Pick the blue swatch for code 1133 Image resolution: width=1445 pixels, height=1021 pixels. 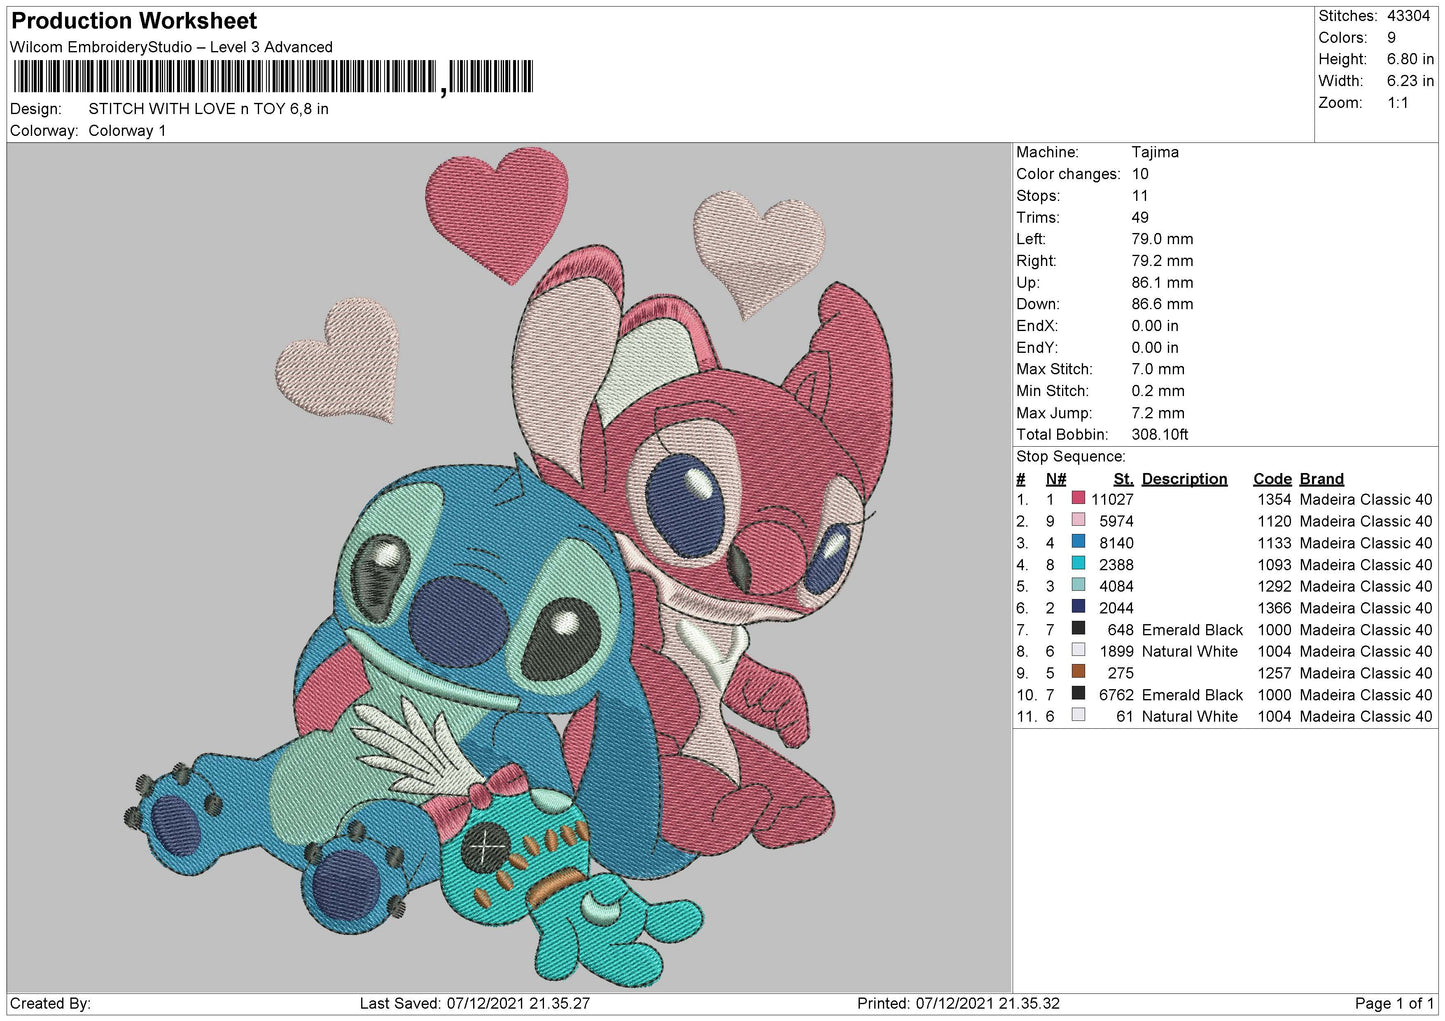click(1078, 542)
